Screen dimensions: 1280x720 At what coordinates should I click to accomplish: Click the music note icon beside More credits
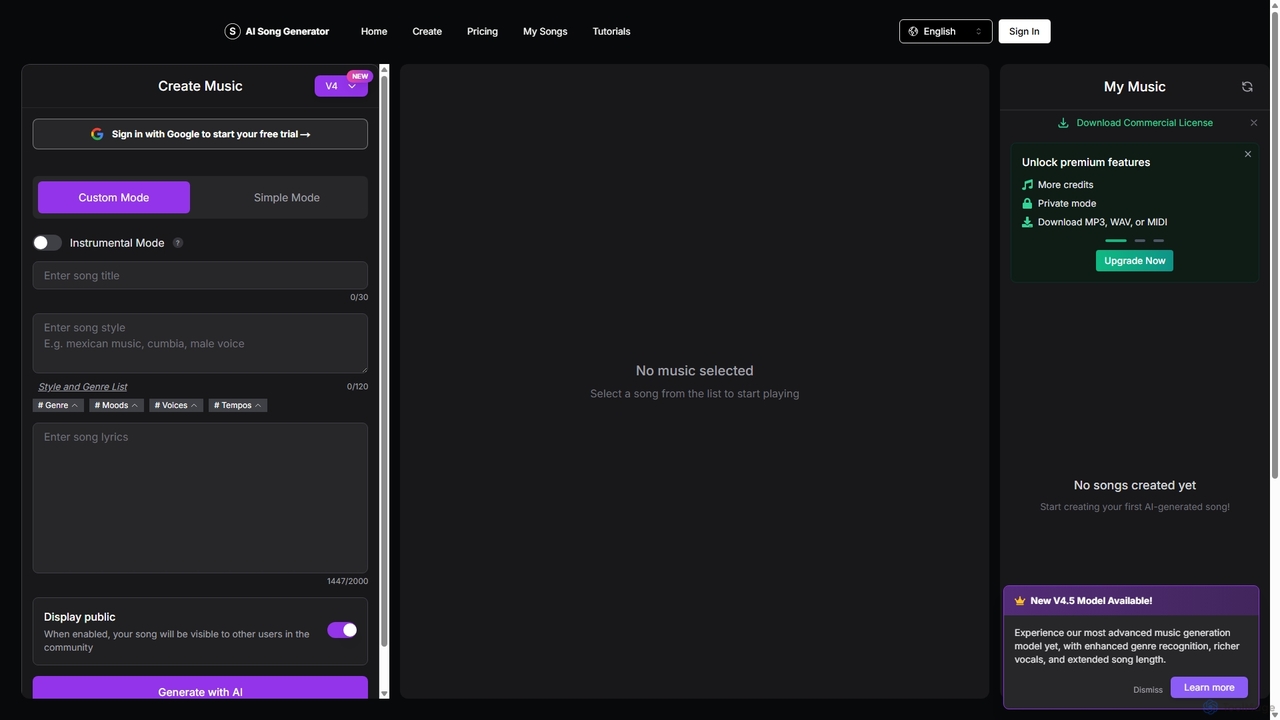(x=1027, y=185)
